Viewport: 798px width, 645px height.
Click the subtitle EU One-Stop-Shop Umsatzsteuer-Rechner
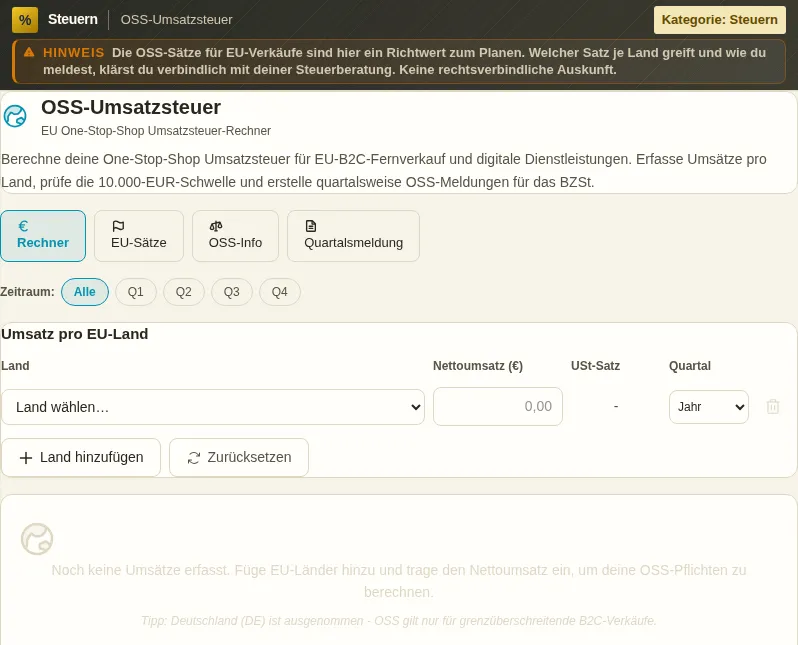tap(156, 131)
